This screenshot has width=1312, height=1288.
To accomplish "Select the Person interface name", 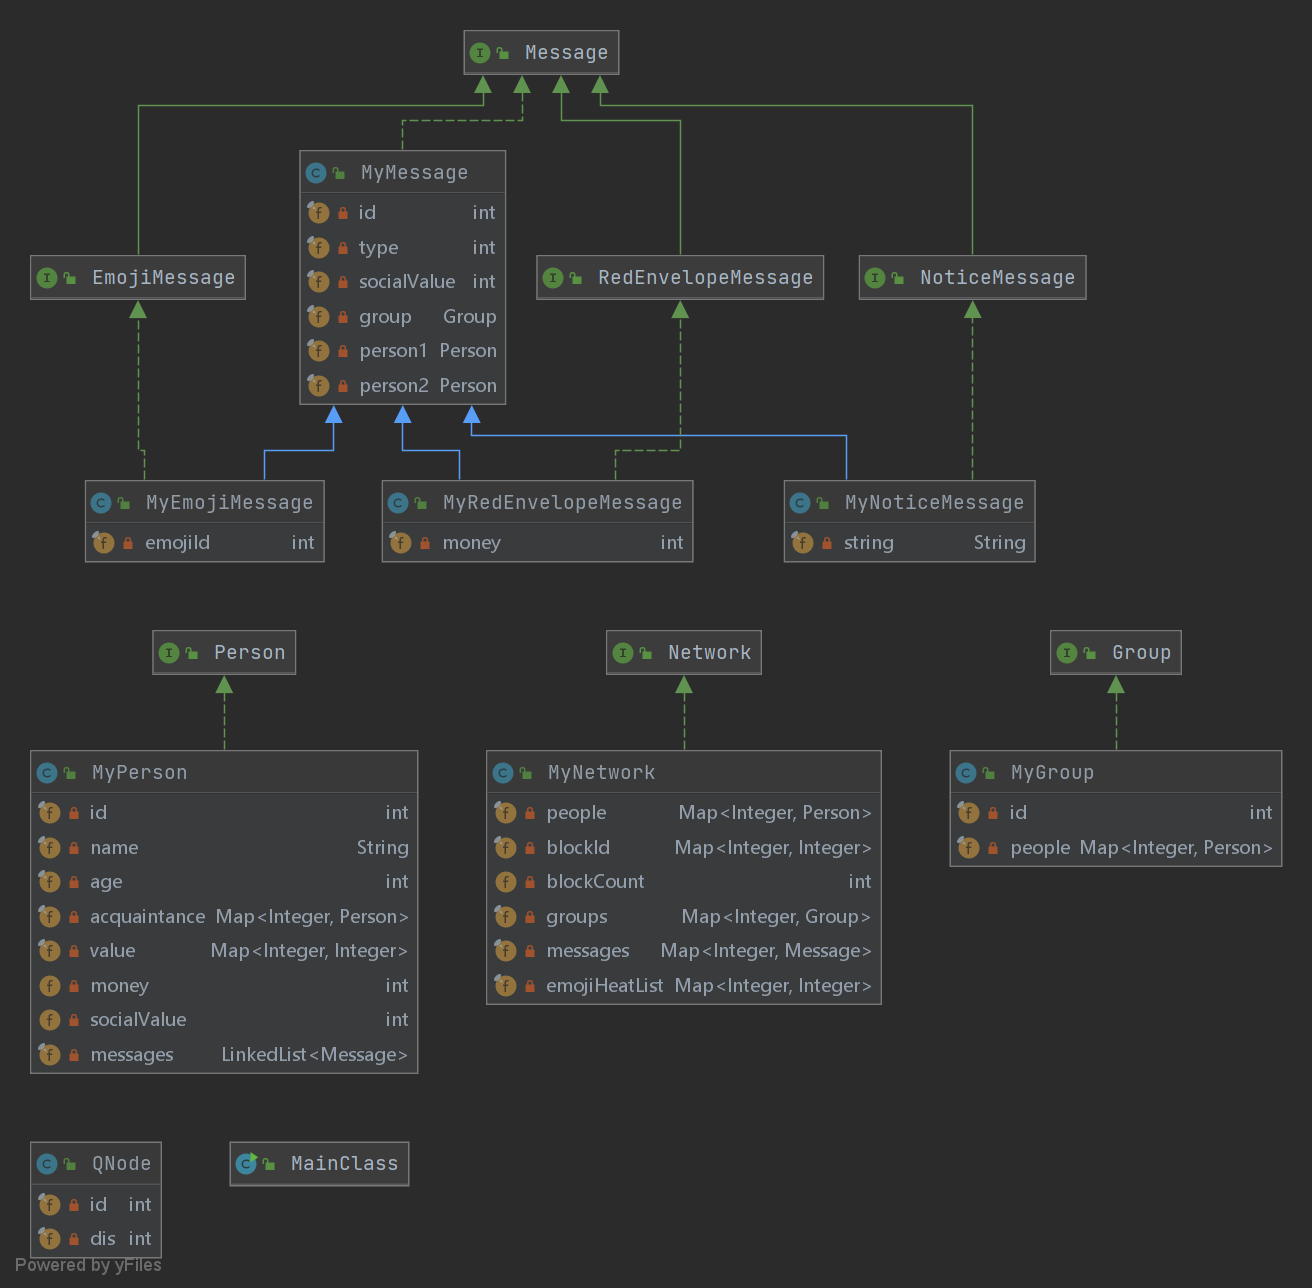I will pos(250,653).
